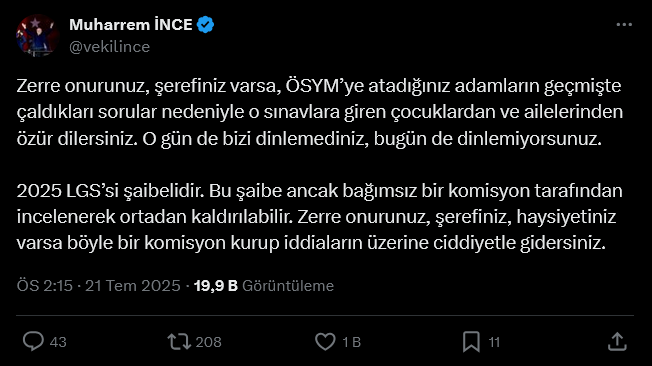This screenshot has height=366, width=652.
Task: Open Muharrem İNCE profile picture
Action: [x=37, y=35]
